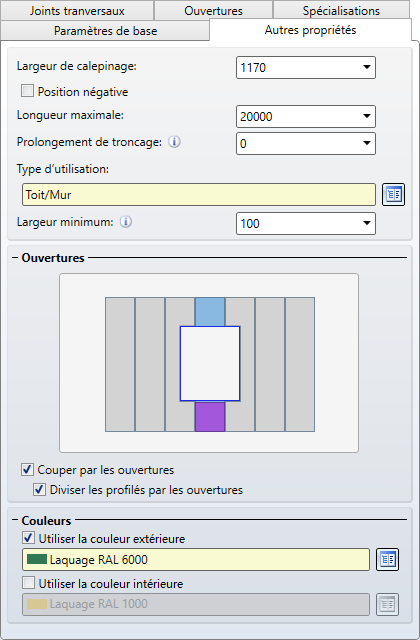The image size is (420, 640).
Task: Click the green RAL 6000 color swatch
Action: 36,559
